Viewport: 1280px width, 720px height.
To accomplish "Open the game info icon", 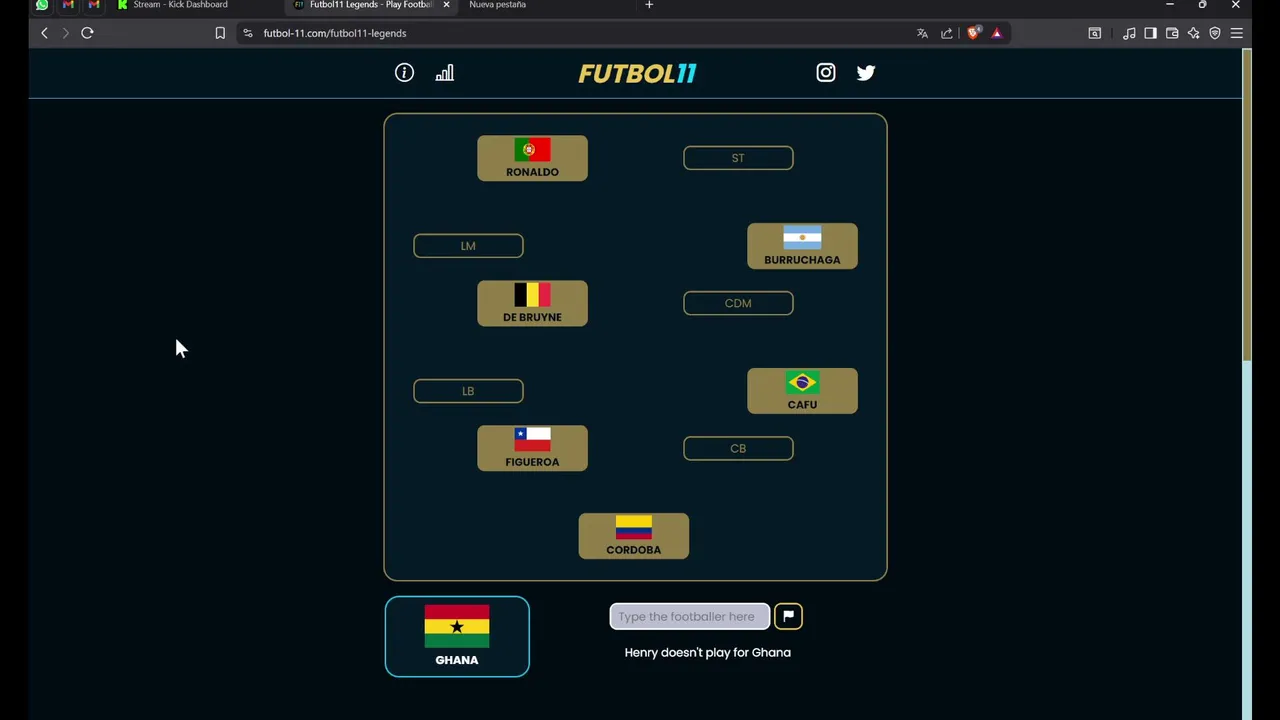I will [404, 72].
